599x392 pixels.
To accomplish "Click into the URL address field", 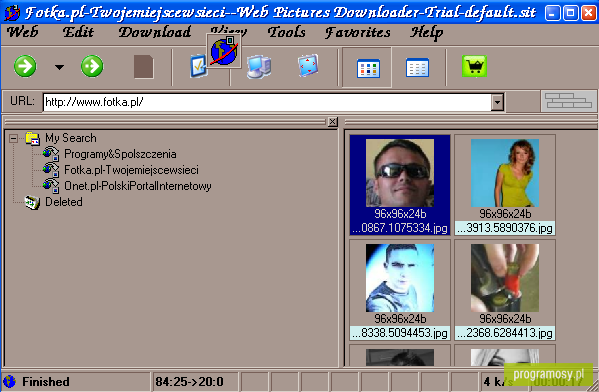I will point(267,102).
